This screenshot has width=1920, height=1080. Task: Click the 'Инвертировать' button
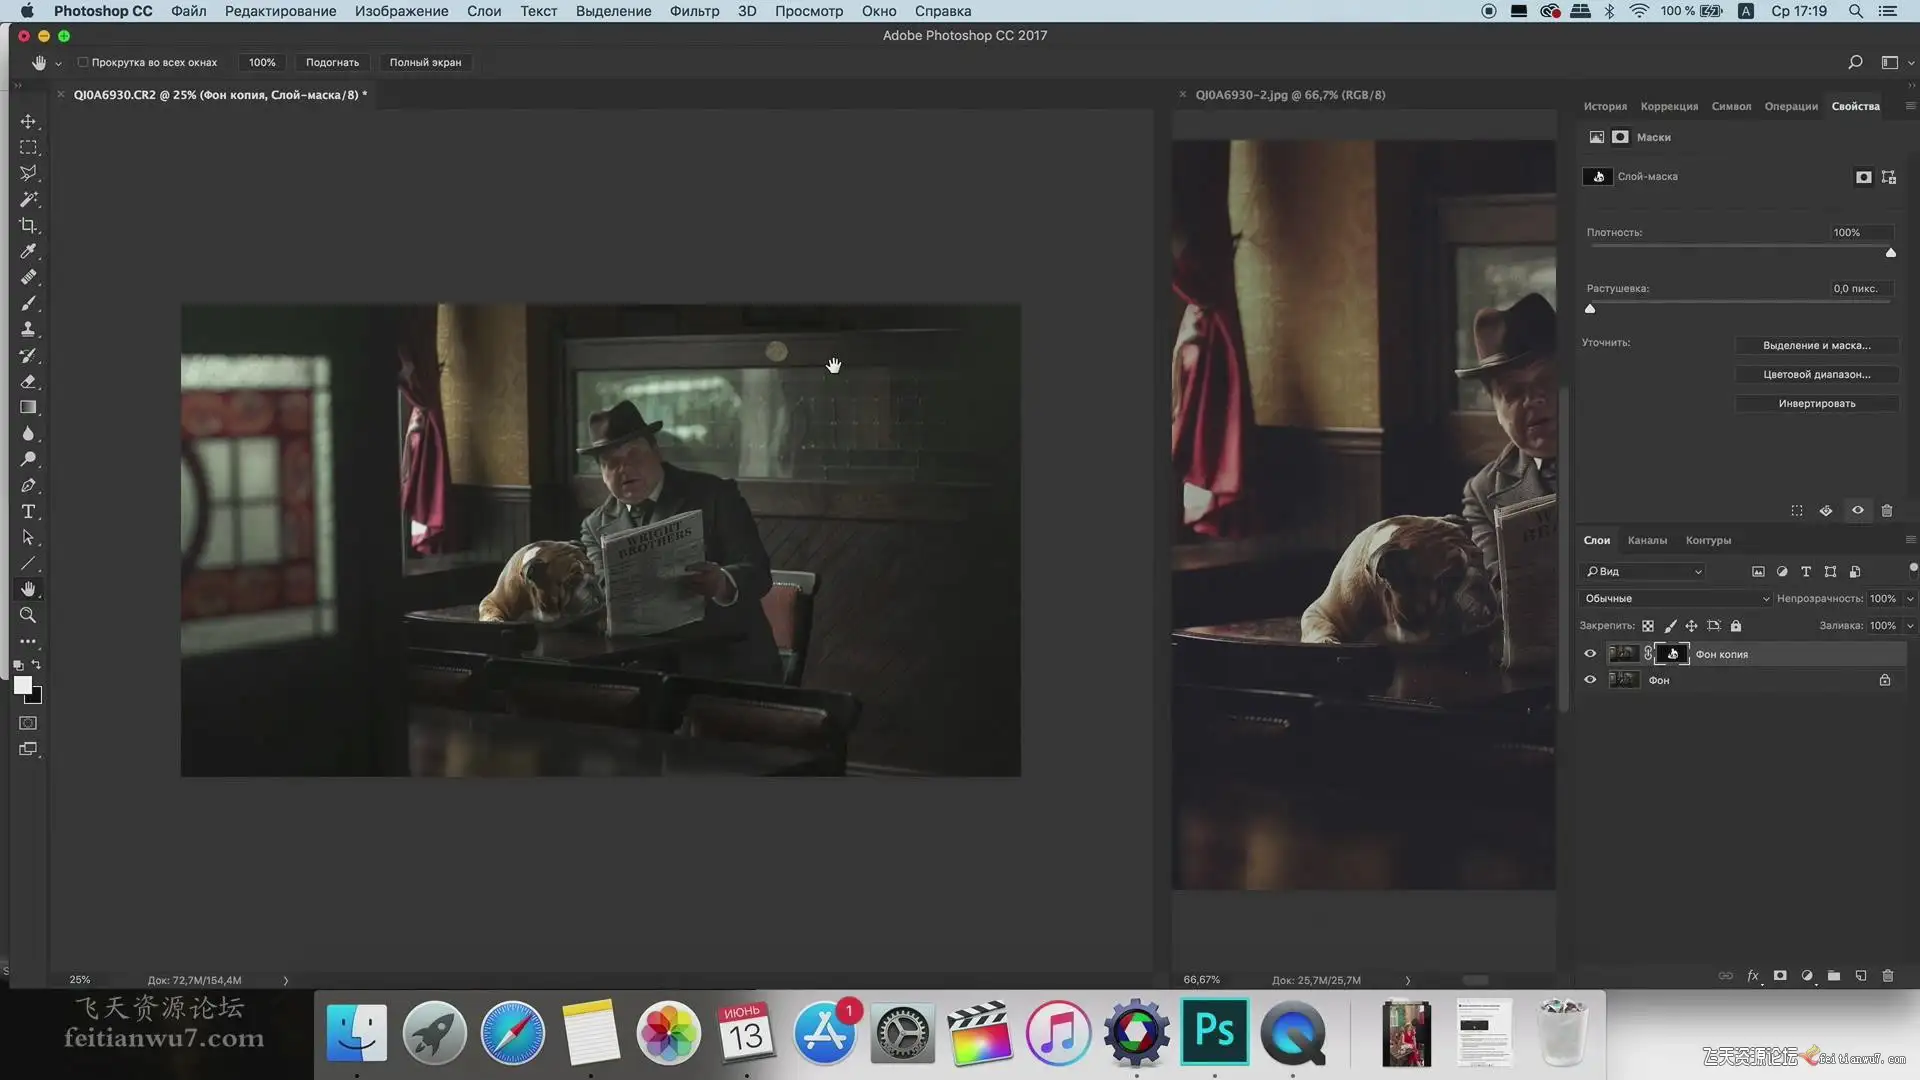(1816, 403)
